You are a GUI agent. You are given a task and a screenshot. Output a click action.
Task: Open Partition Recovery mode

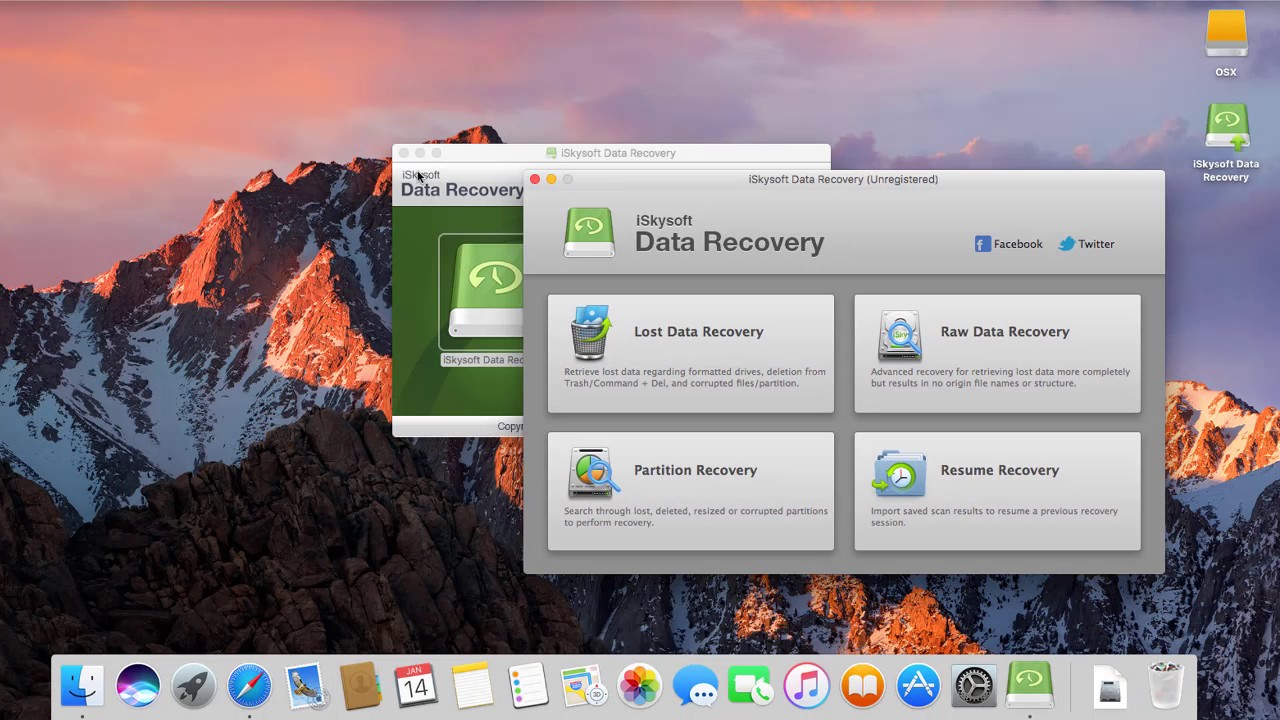(x=690, y=491)
